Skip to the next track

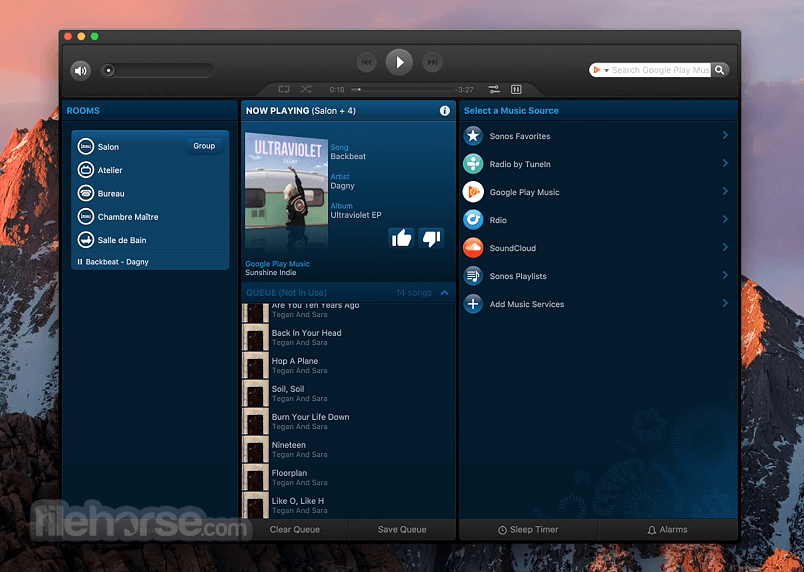432,62
